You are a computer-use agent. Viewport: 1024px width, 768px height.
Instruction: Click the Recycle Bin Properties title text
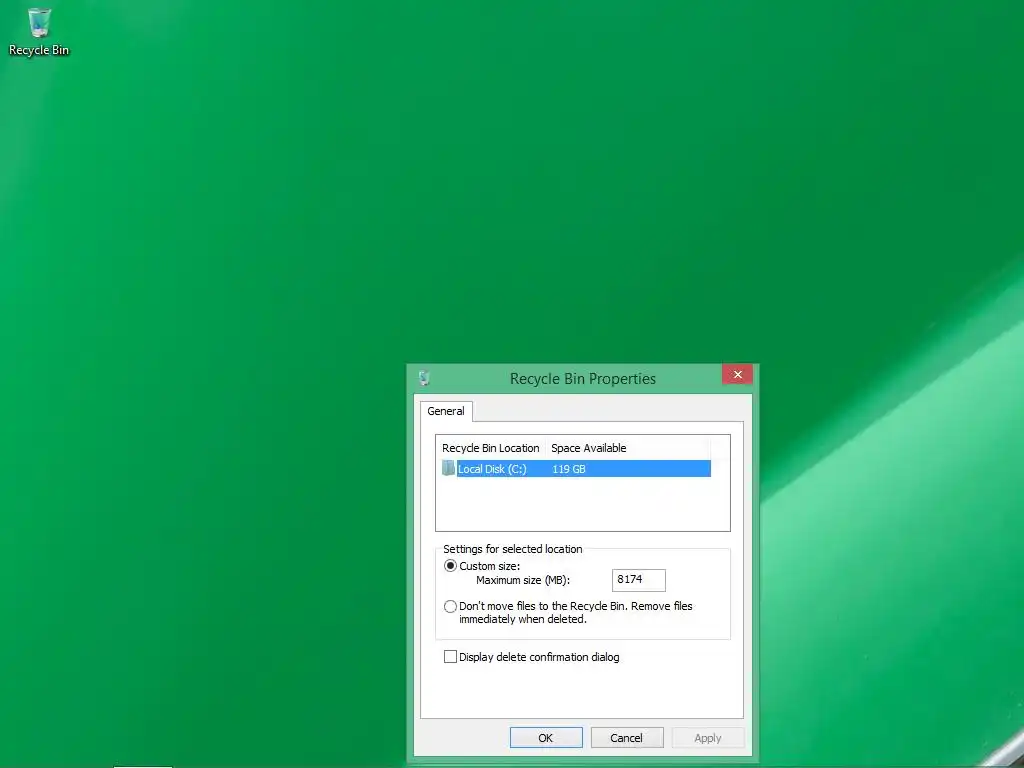583,379
